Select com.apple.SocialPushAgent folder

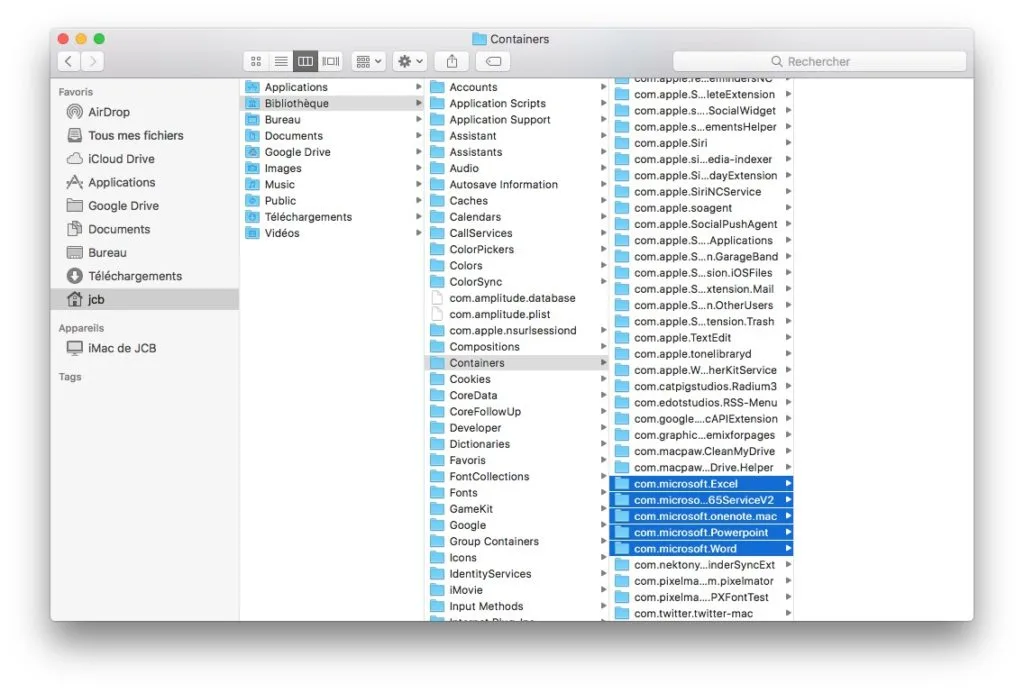[x=702, y=225]
